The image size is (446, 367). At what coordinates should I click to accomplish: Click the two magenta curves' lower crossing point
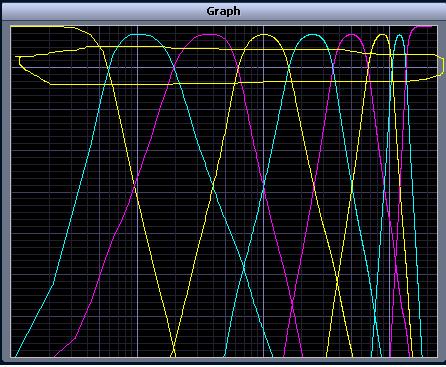pos(293,305)
